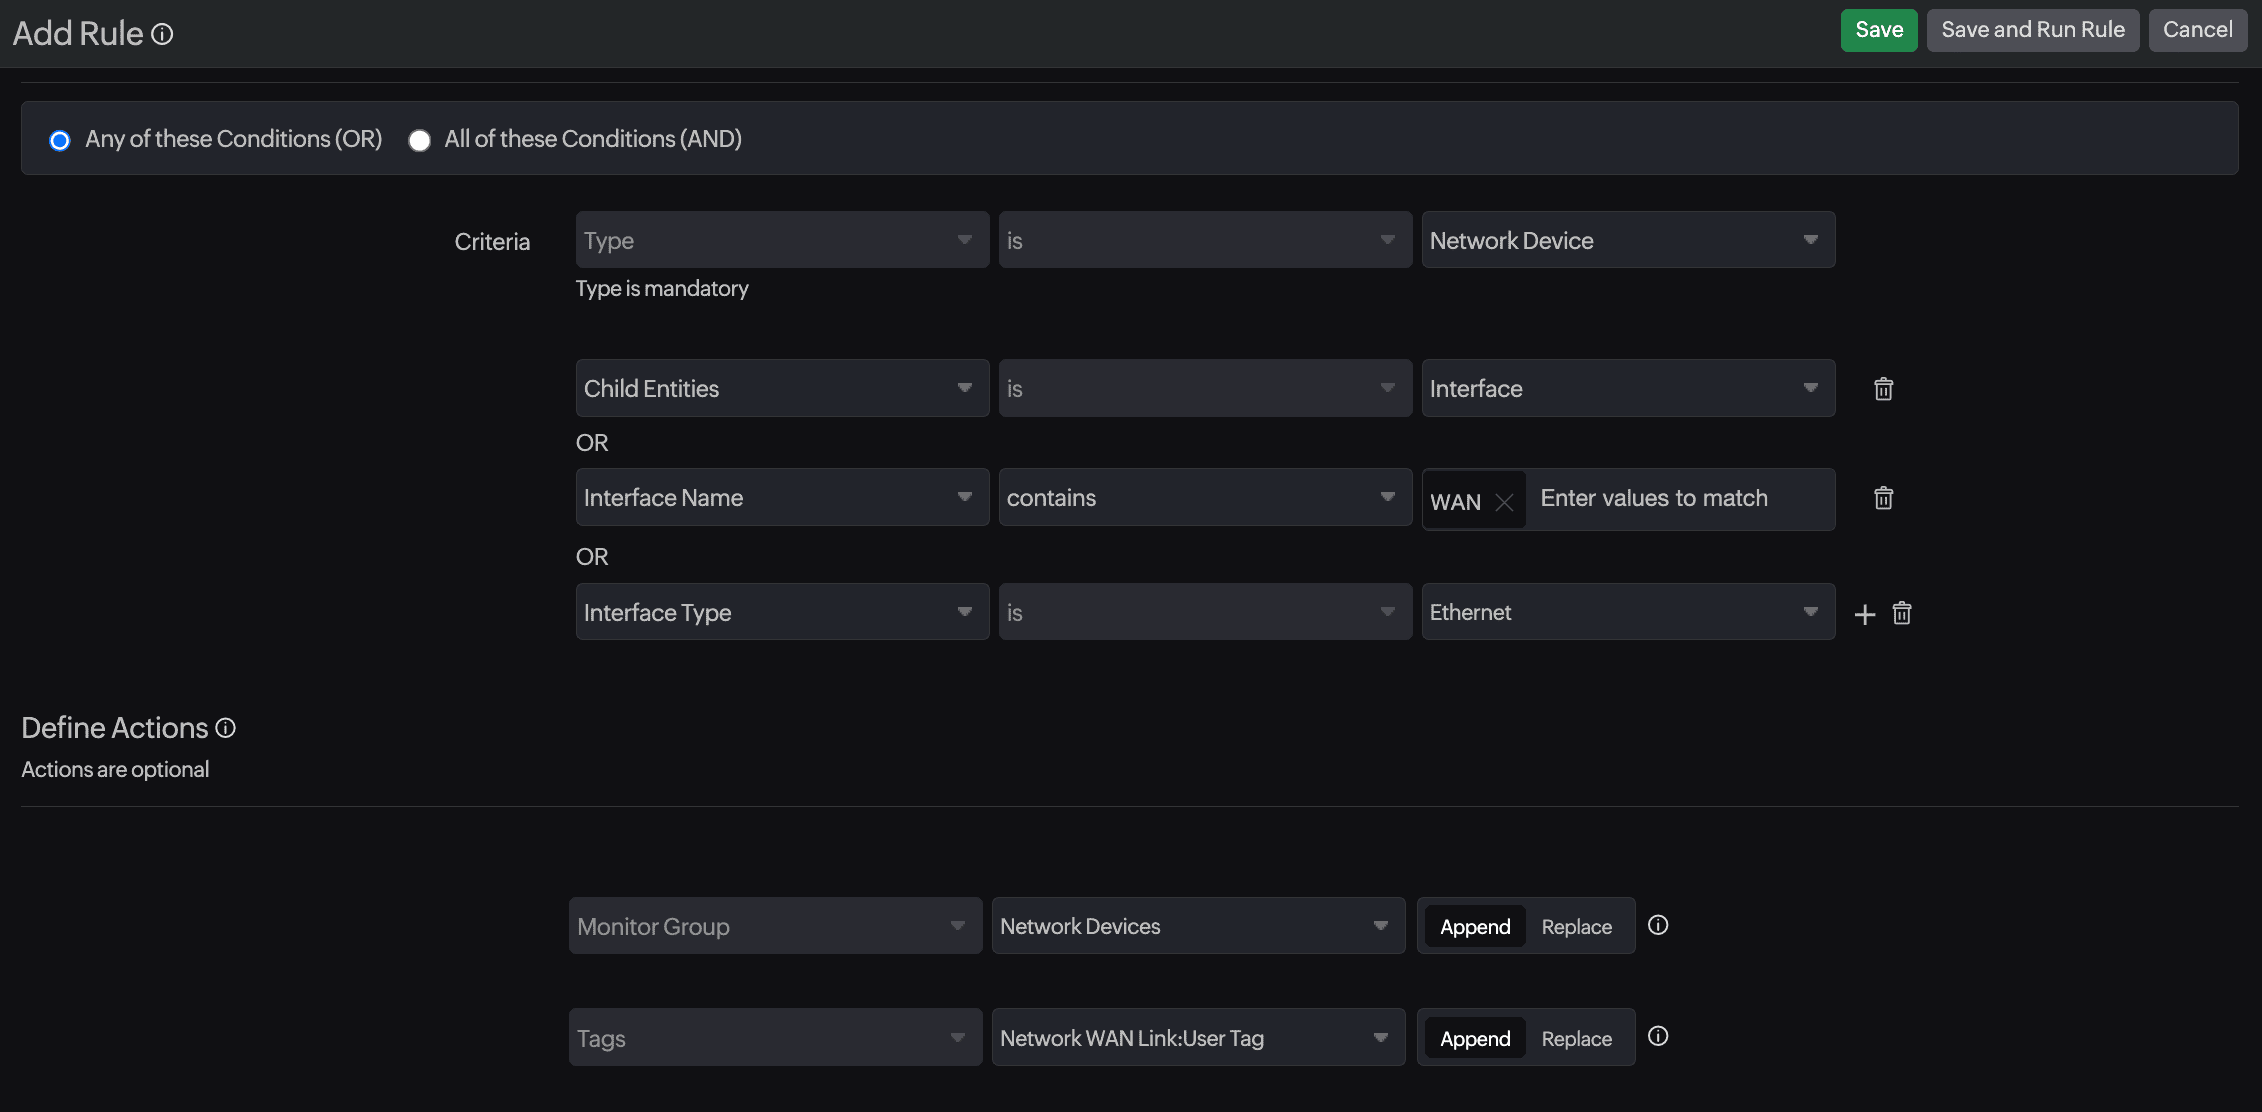This screenshot has height=1112, width=2262.
Task: Save the rule
Action: (1878, 29)
